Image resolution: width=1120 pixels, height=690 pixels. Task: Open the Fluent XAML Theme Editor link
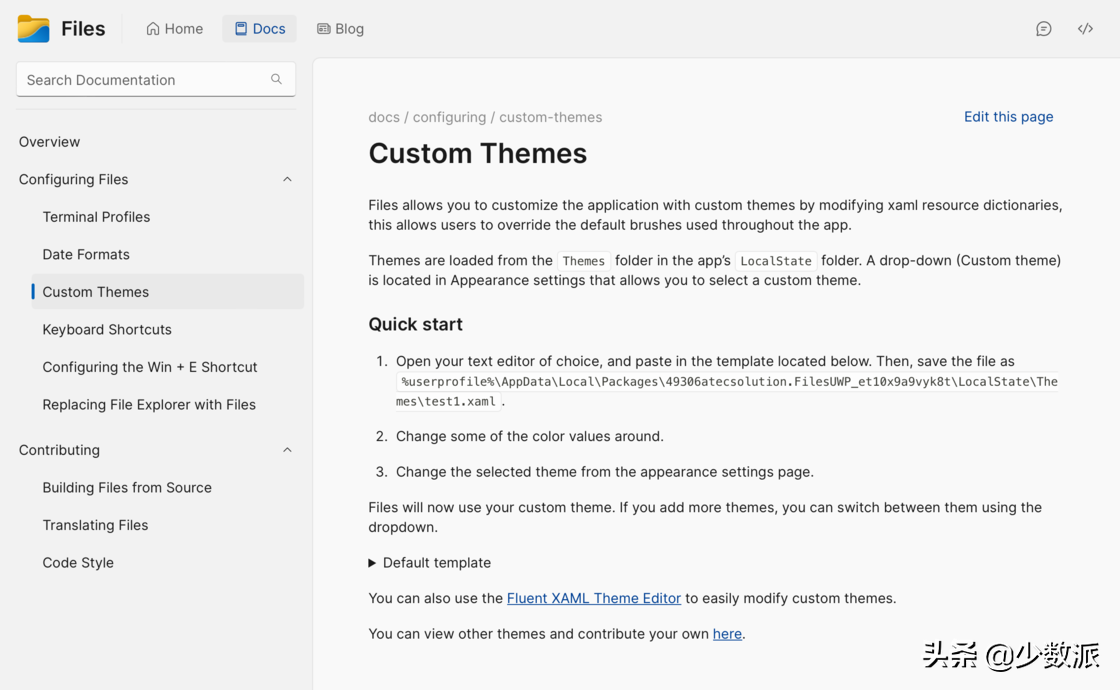click(x=593, y=598)
